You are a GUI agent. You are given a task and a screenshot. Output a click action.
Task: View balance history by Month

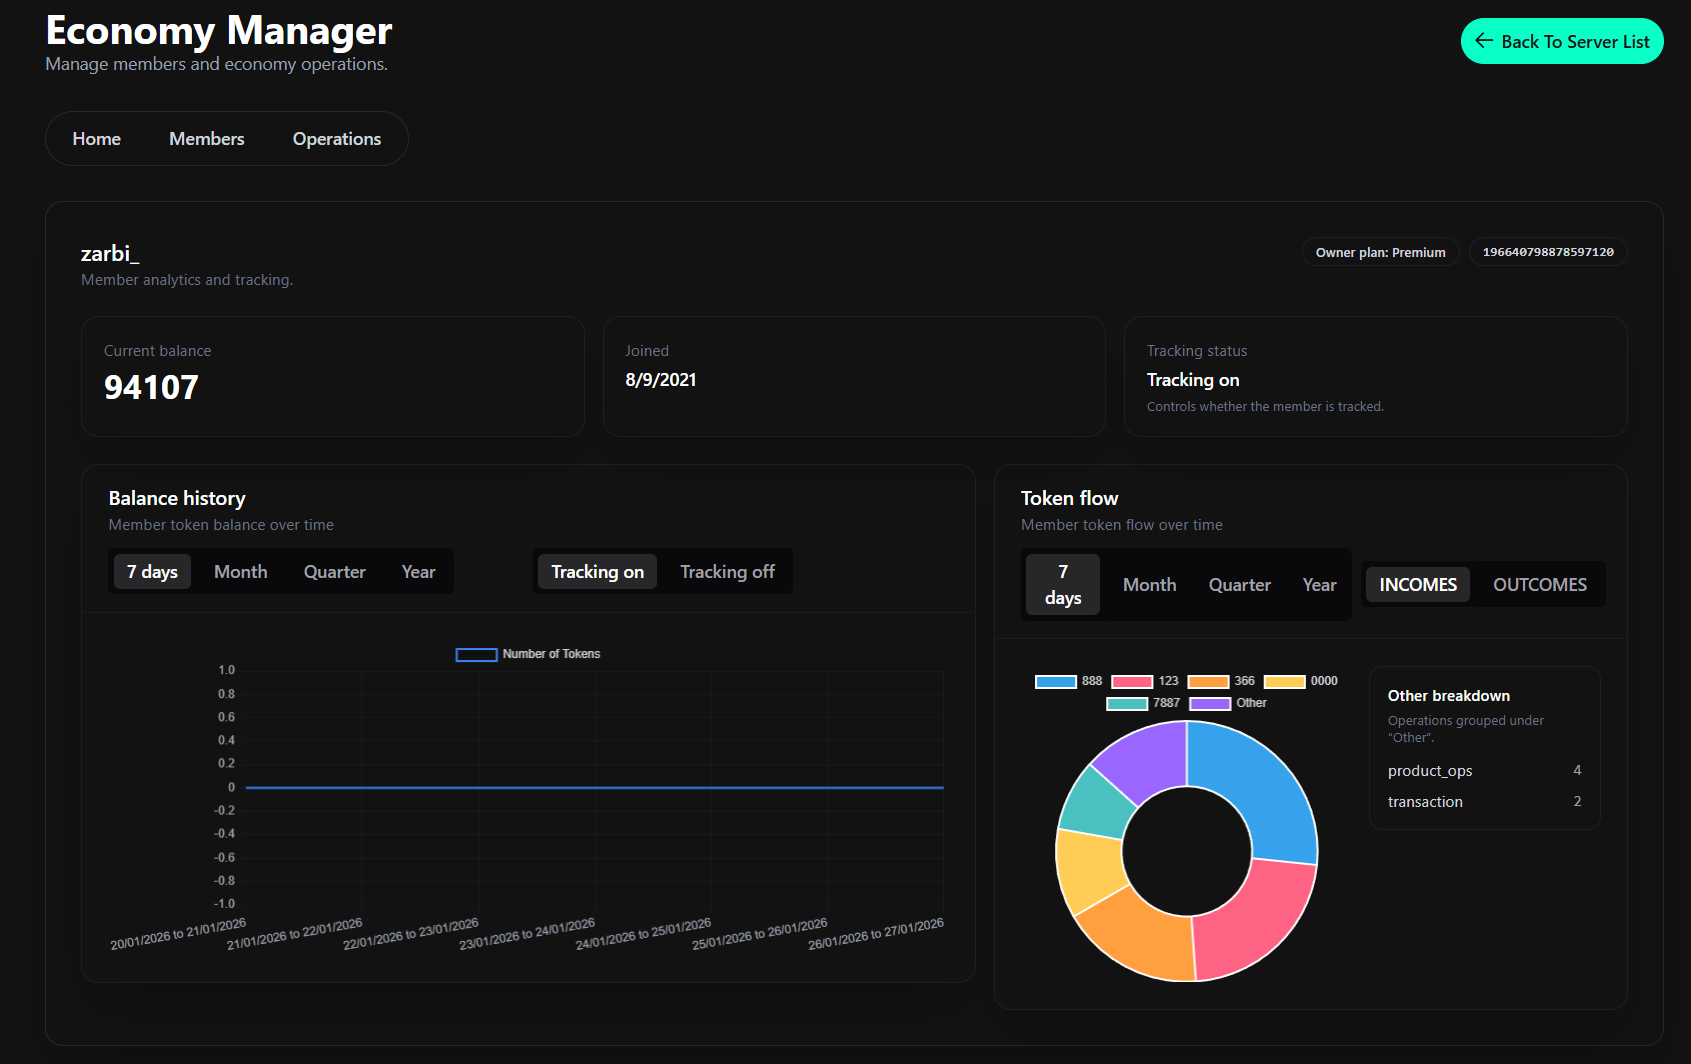point(240,571)
